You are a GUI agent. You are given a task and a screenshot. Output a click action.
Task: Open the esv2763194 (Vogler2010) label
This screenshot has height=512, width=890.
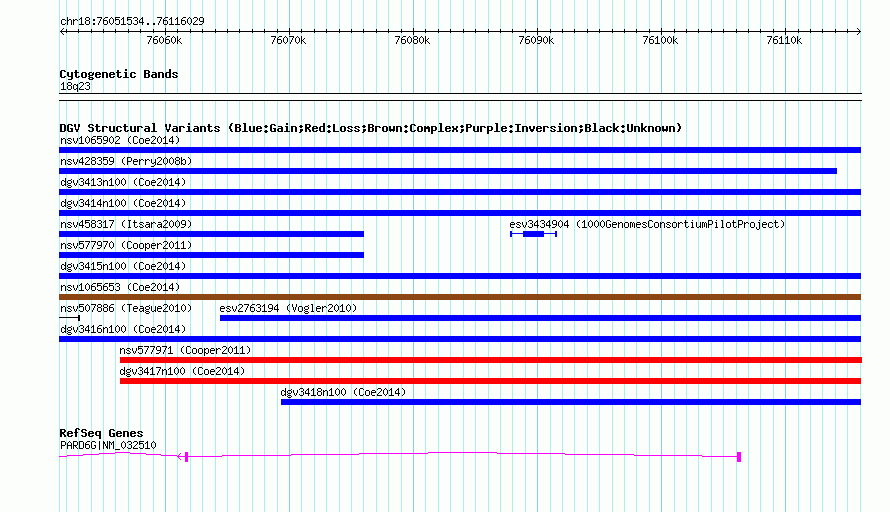[x=288, y=308]
